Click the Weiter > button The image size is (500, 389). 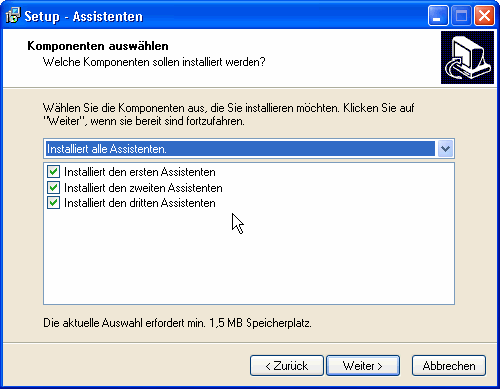(363, 366)
